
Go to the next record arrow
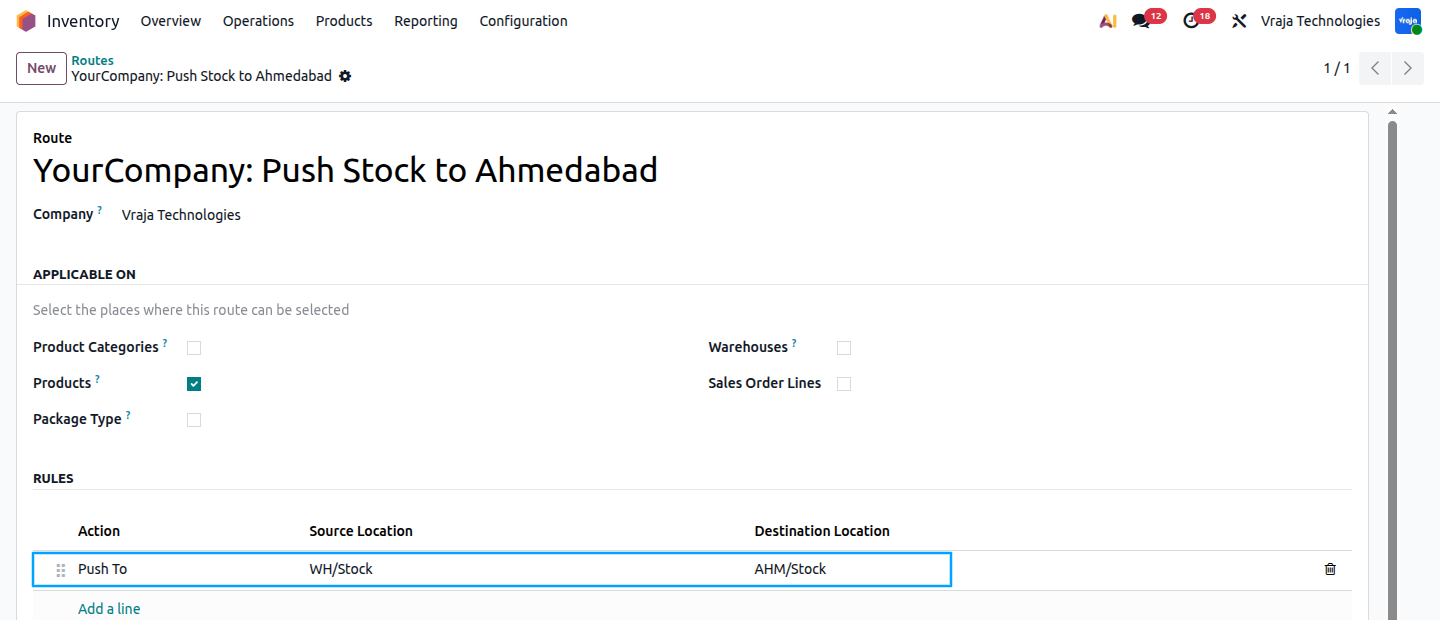click(x=1407, y=68)
